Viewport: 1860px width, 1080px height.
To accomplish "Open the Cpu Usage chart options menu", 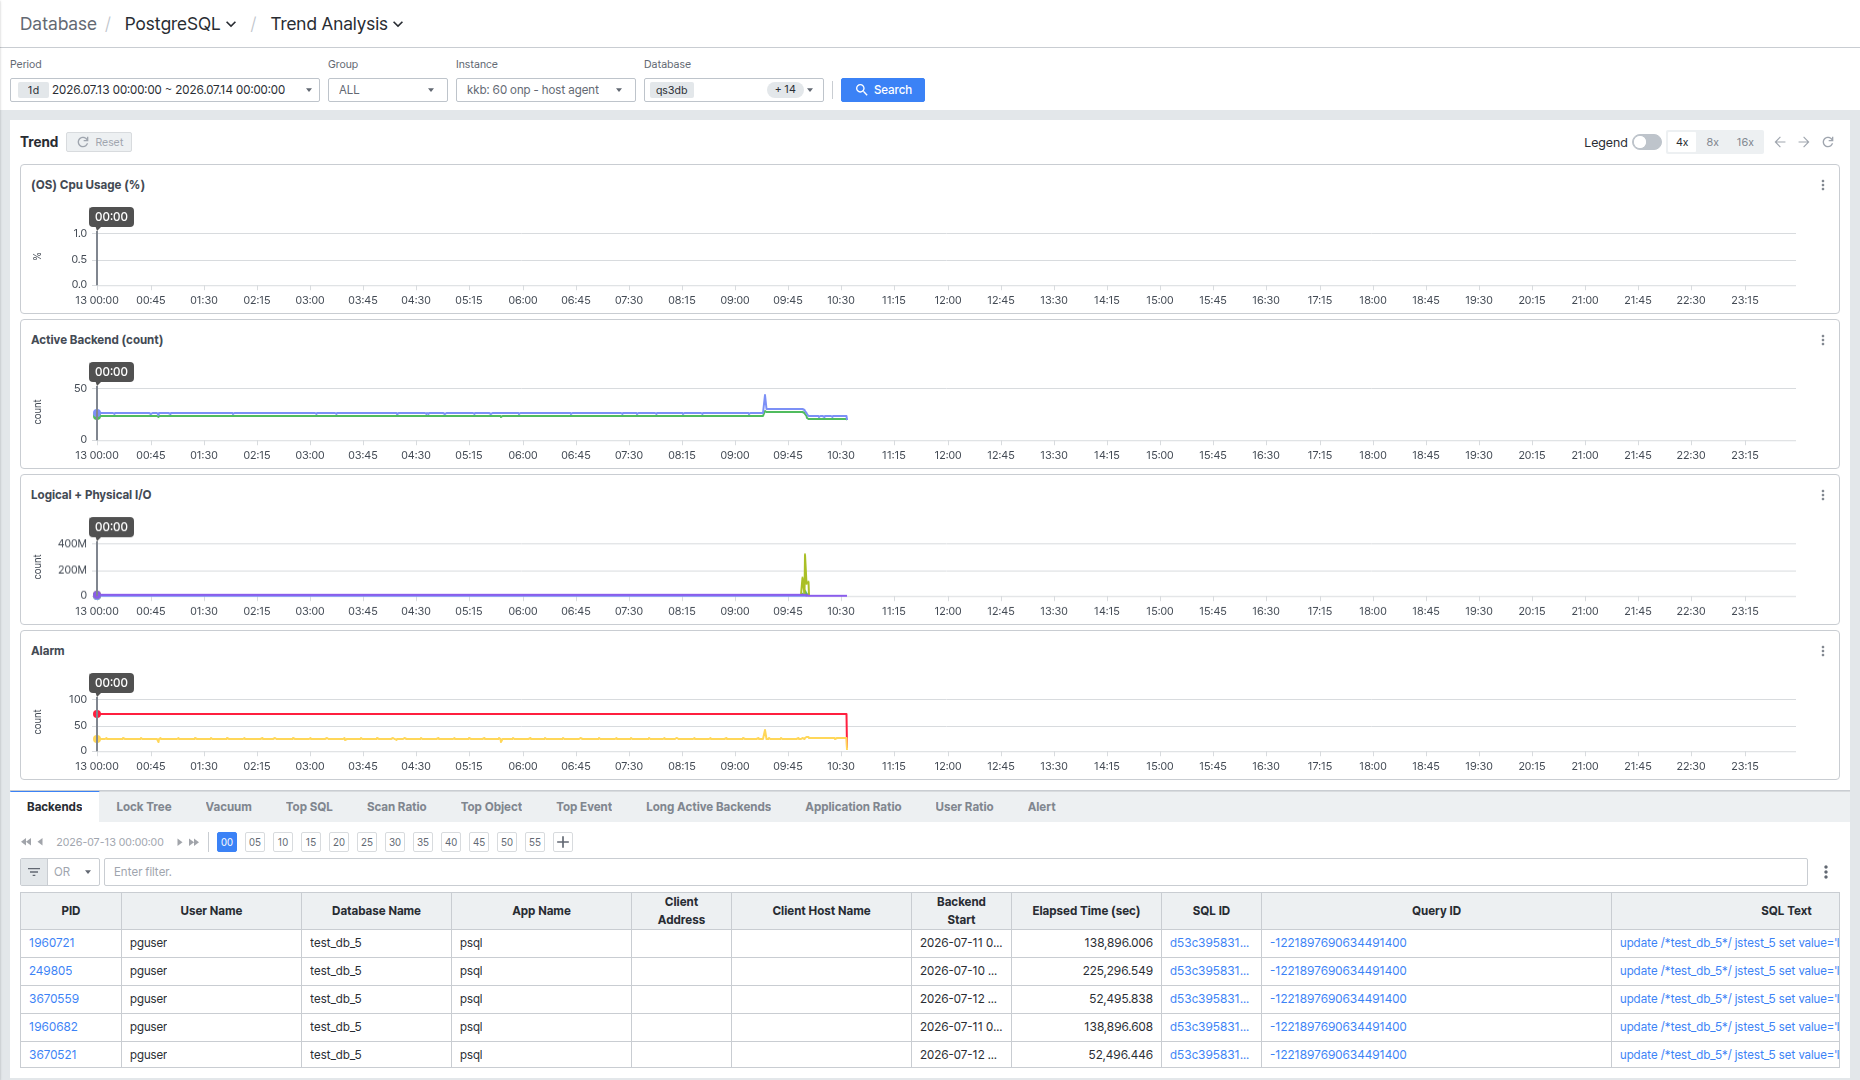I will (x=1823, y=185).
